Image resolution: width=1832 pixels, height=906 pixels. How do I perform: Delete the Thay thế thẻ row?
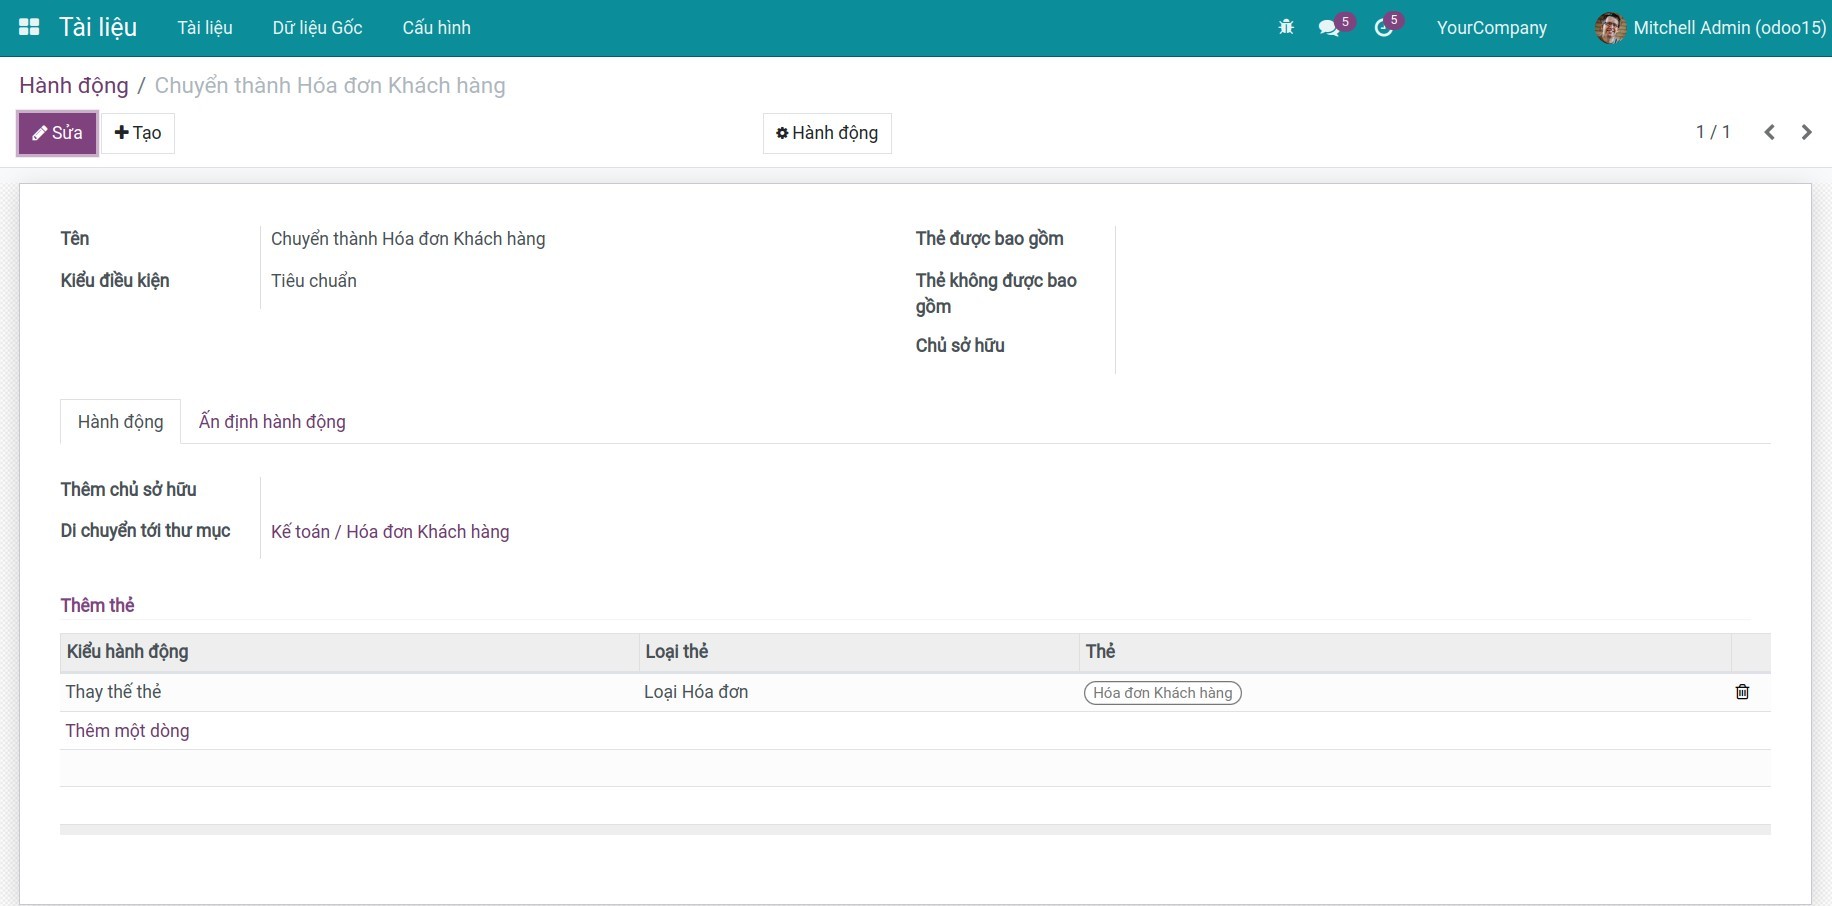click(1742, 692)
